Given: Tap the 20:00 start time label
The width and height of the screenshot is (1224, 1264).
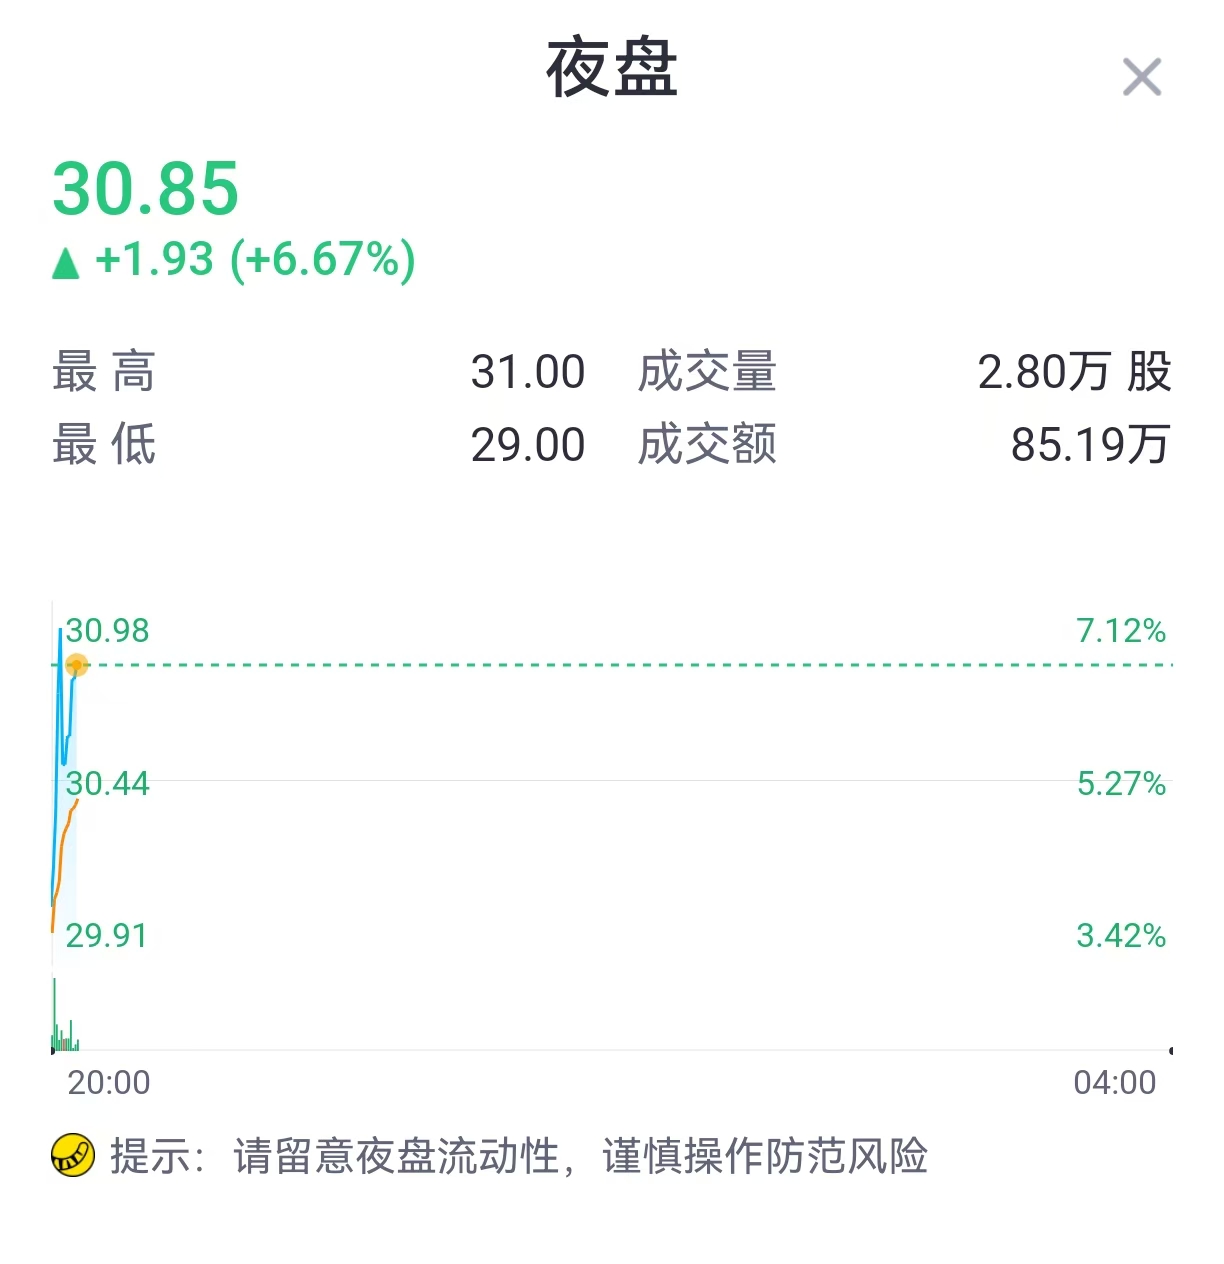Looking at the screenshot, I should coord(108,1082).
